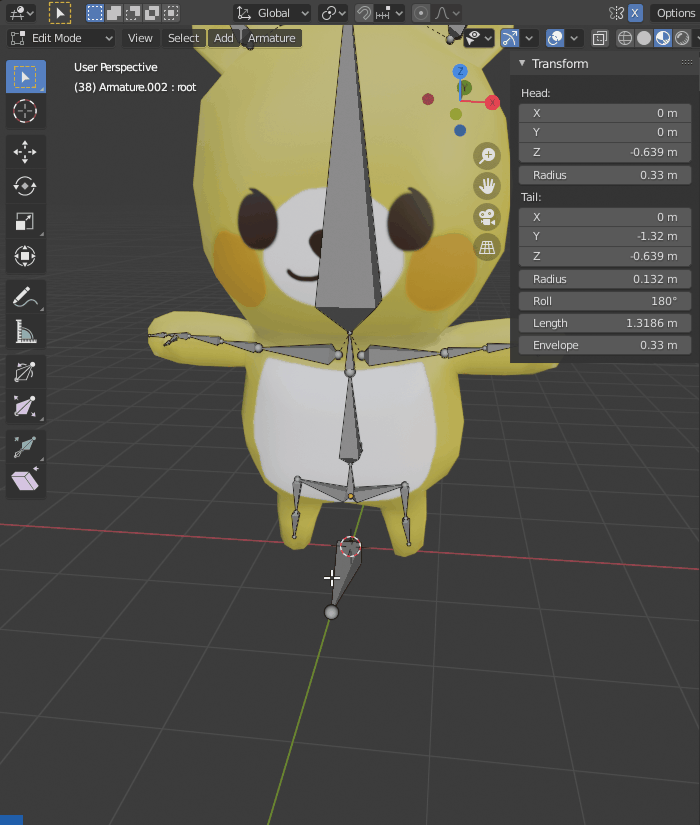Click the Head Y value field
700x825 pixels.
click(x=605, y=132)
